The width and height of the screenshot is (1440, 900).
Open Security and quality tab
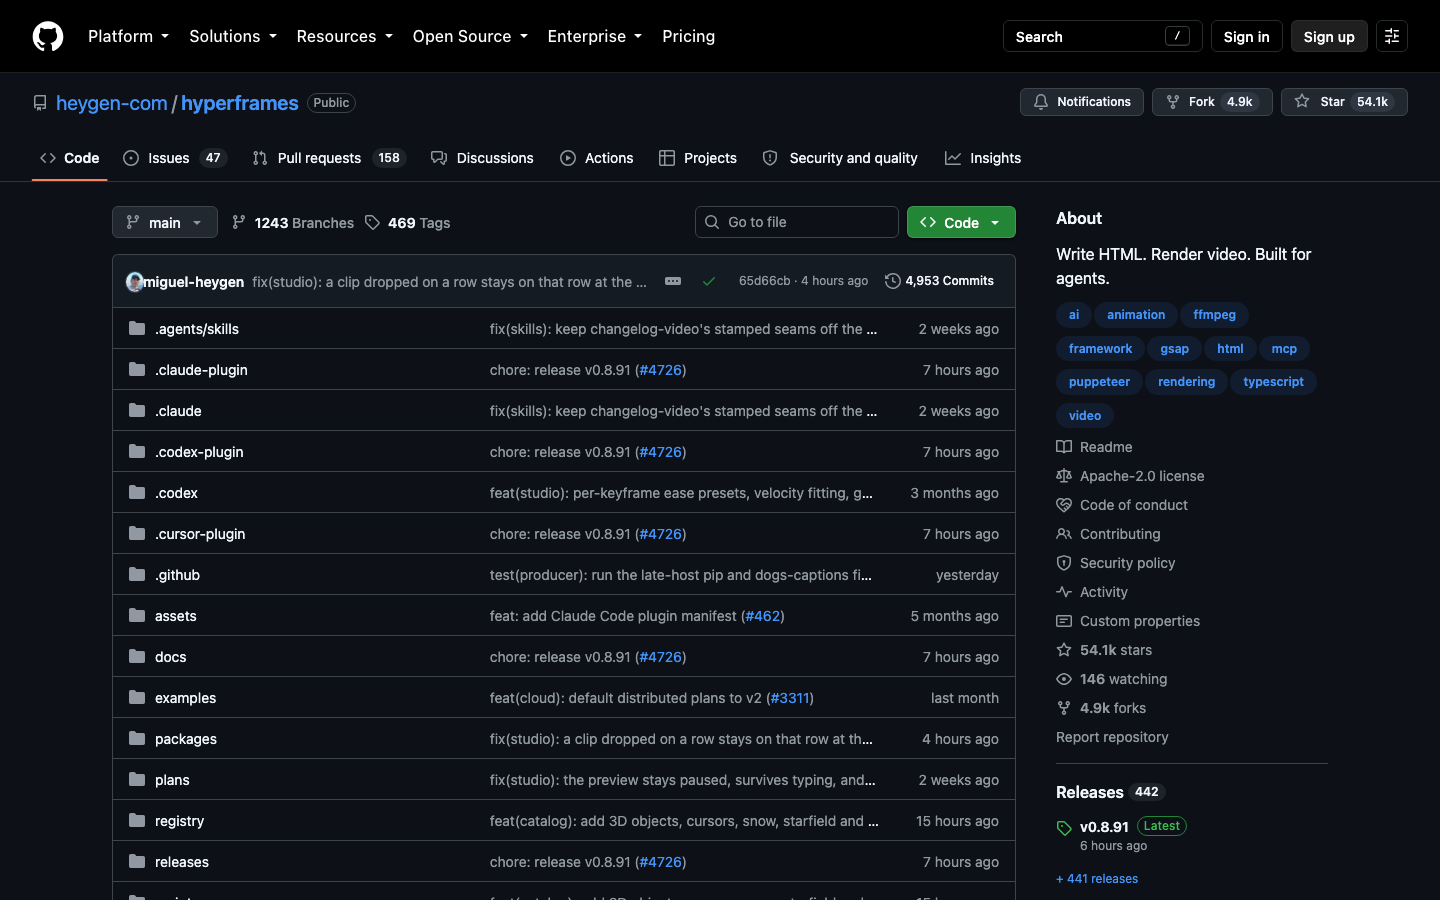click(x=840, y=158)
